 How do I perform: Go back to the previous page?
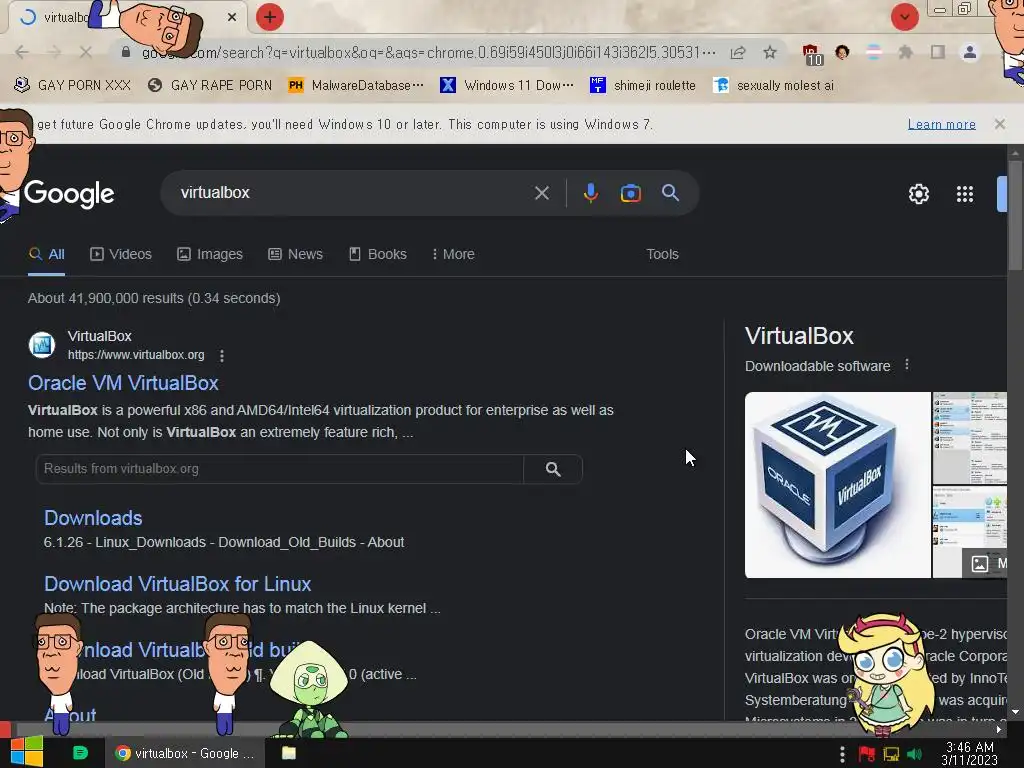22,52
